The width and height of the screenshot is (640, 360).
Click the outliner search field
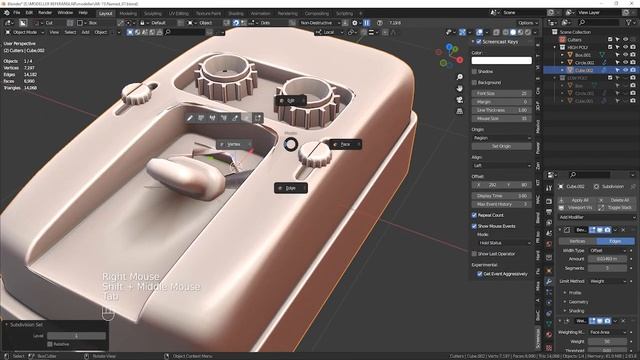pyautogui.click(x=598, y=23)
